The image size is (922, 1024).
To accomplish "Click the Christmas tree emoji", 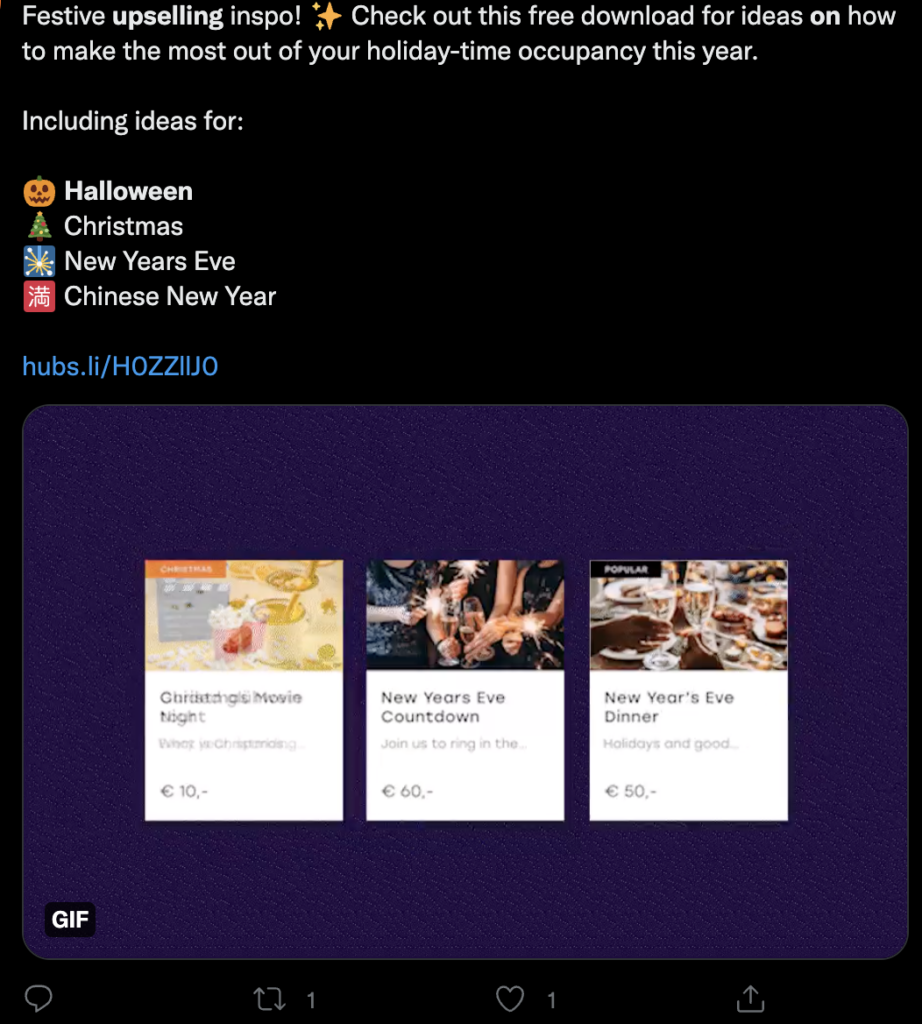I will (x=39, y=226).
